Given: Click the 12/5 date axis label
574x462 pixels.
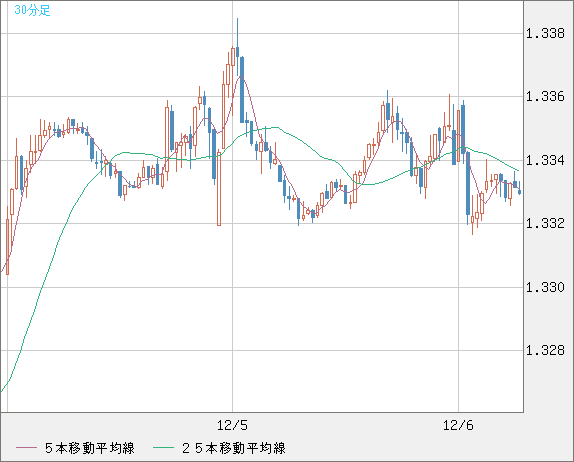Looking at the screenshot, I should point(232,425).
